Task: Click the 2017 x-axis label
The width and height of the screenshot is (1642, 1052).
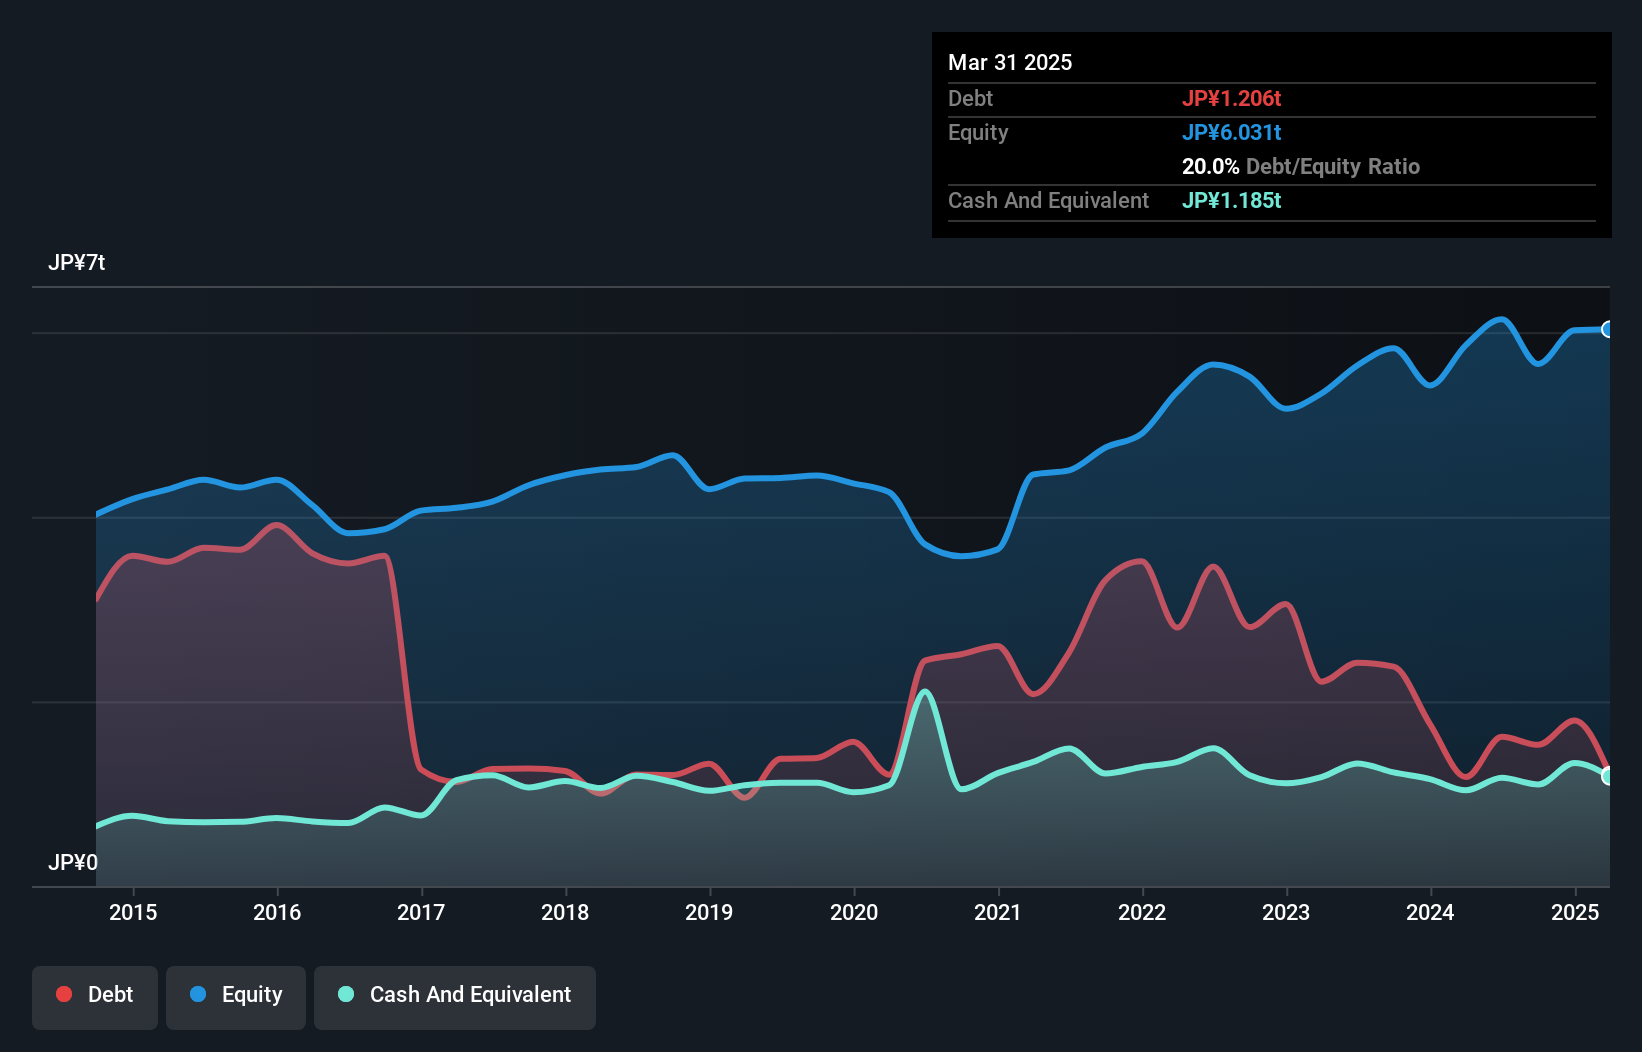Action: tap(421, 912)
